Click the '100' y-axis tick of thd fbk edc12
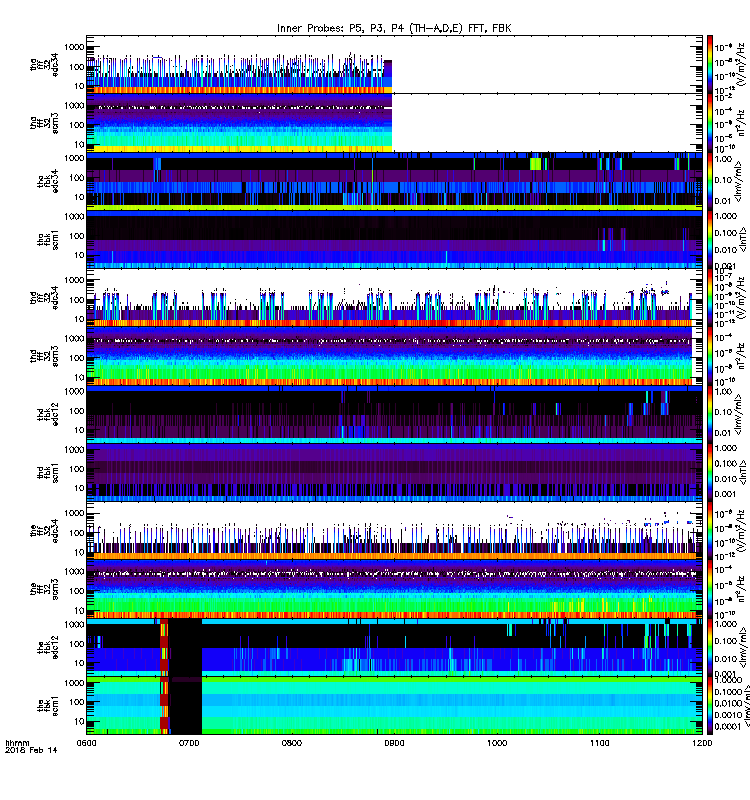The height and width of the screenshot is (800, 750). tap(77, 411)
